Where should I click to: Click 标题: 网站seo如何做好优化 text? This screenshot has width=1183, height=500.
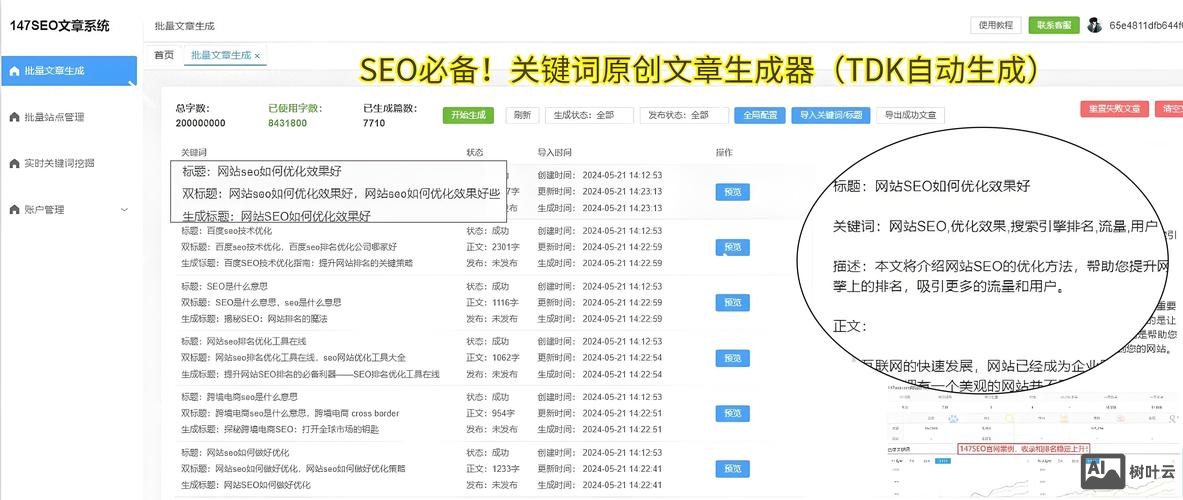235,452
